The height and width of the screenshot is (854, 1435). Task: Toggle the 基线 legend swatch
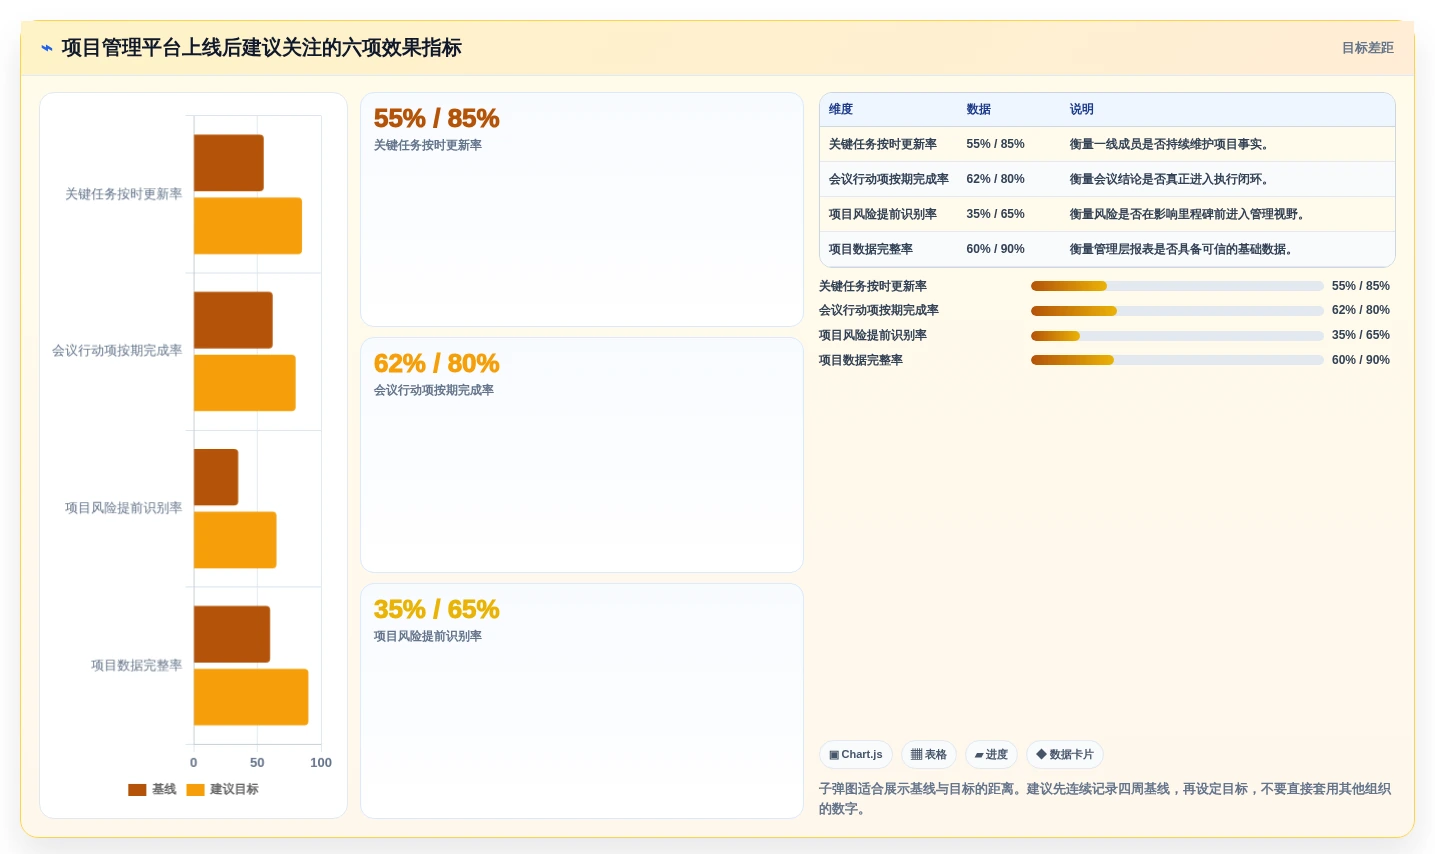pyautogui.click(x=137, y=790)
